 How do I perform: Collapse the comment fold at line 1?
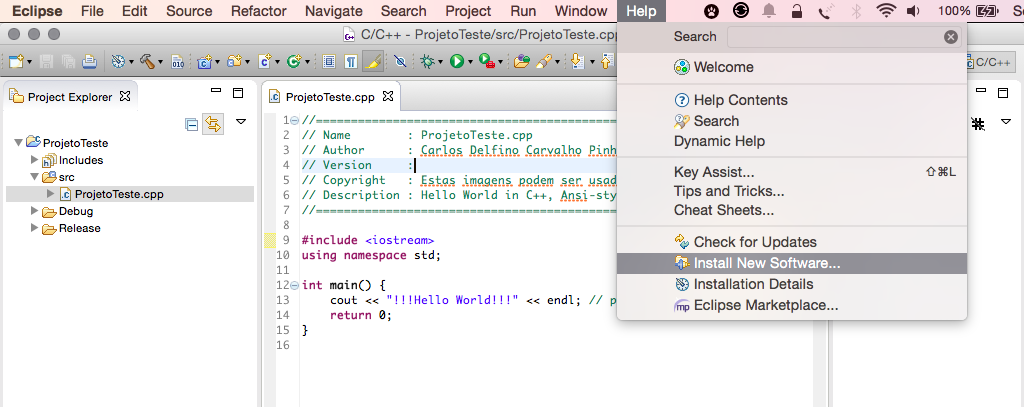(x=294, y=120)
